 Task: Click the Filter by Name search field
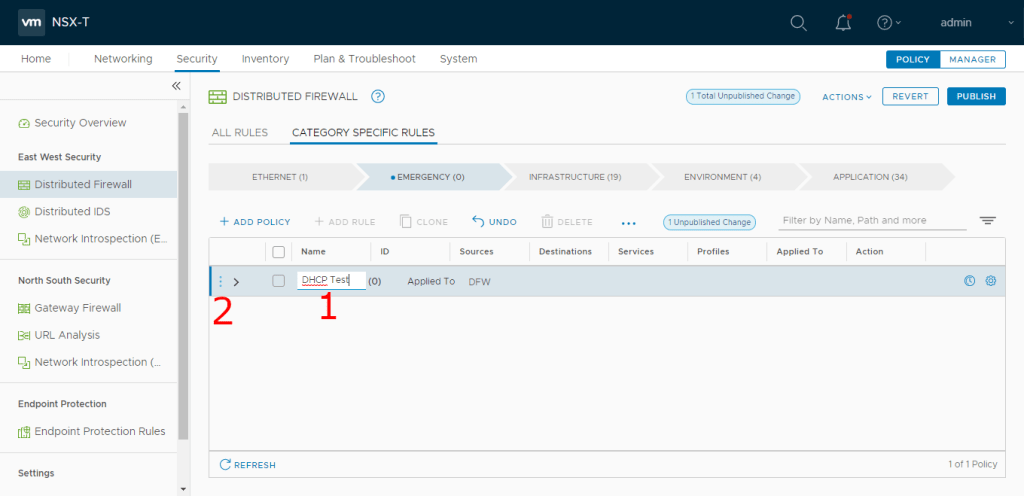click(872, 220)
